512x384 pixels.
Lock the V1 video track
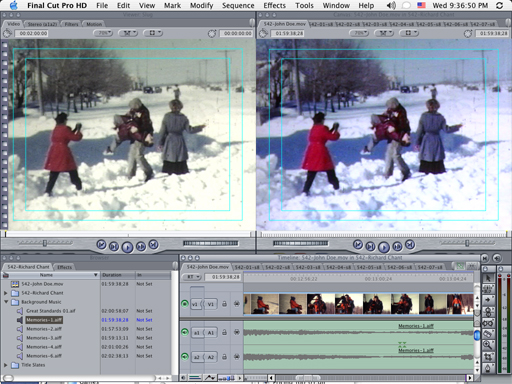click(224, 304)
